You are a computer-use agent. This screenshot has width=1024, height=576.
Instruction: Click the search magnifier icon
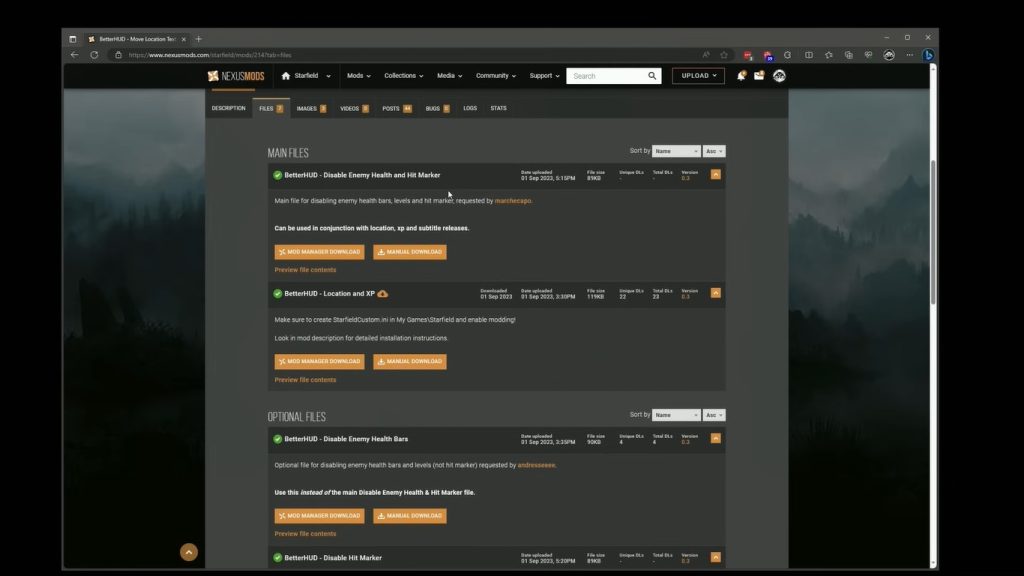[652, 75]
